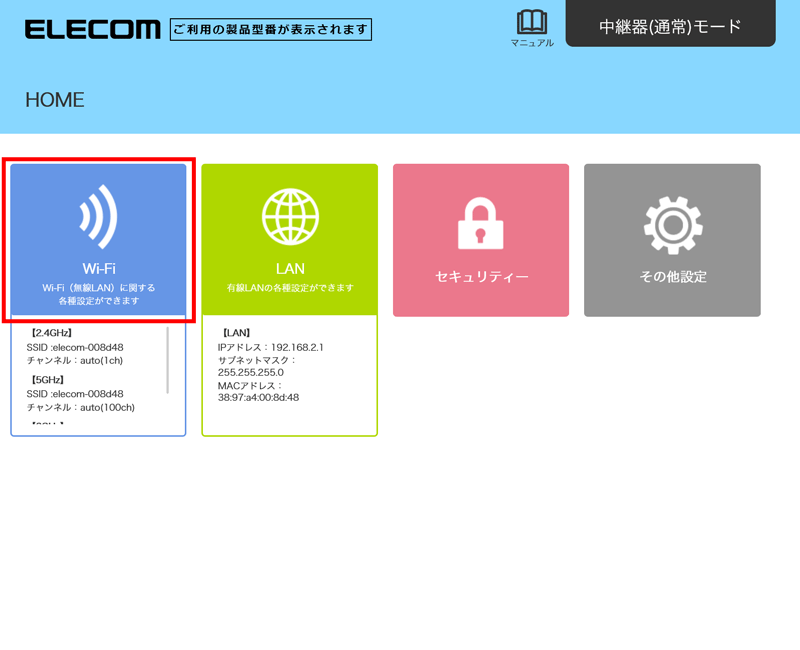Open the 中継器(通常)モード mode button
The height and width of the screenshot is (650, 800).
tap(670, 26)
